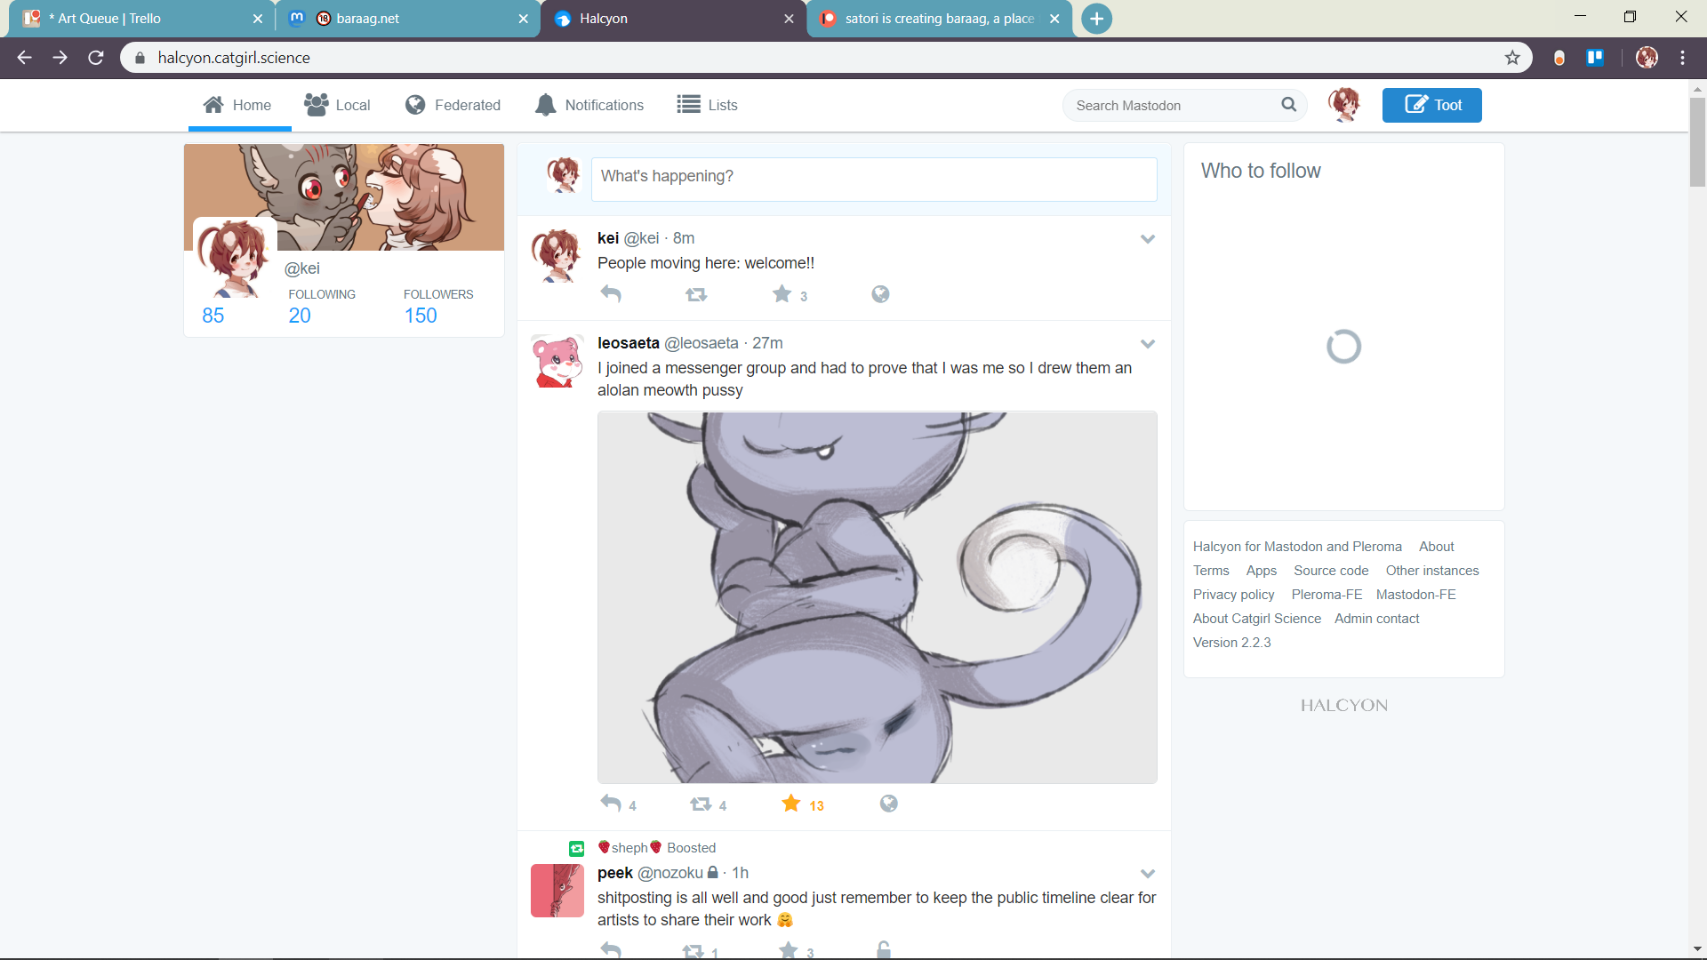Switch to Local timeline
1707x960 pixels.
tap(337, 105)
